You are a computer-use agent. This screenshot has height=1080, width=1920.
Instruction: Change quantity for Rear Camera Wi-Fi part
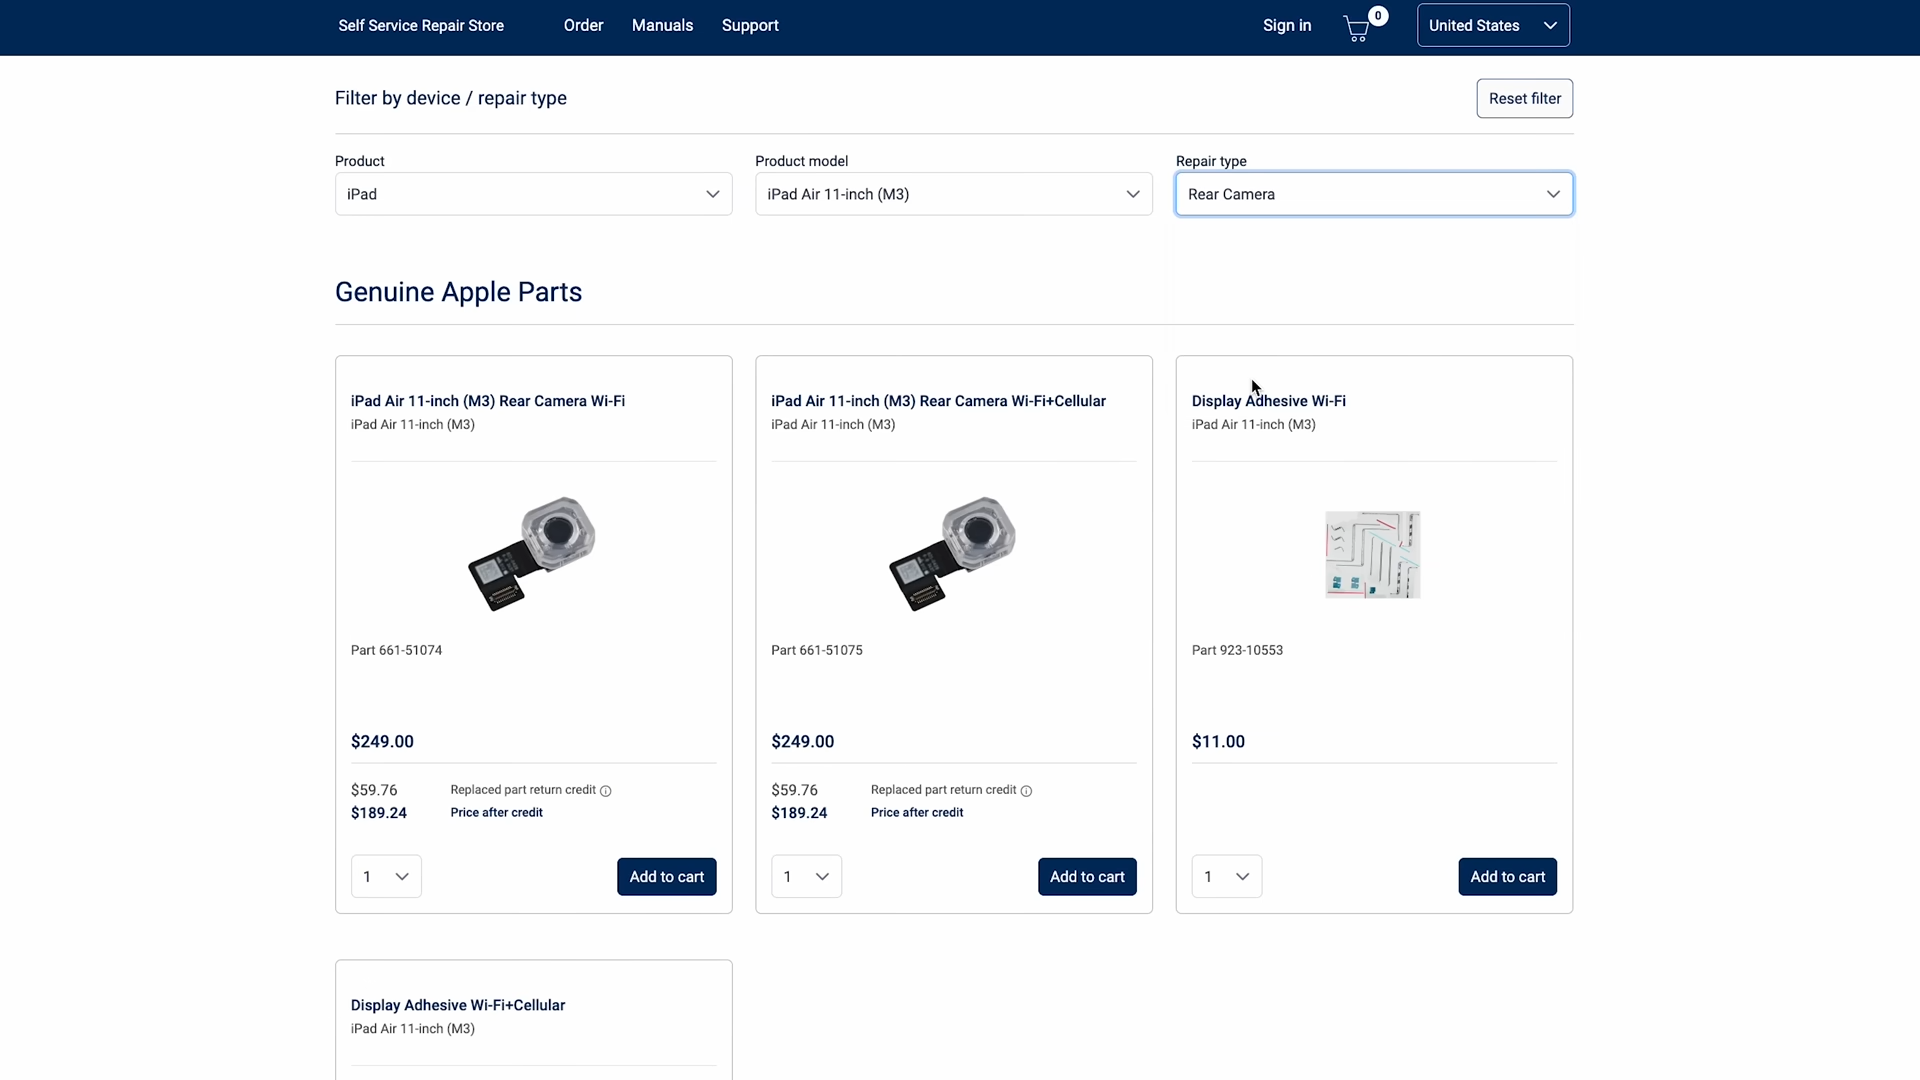point(386,877)
